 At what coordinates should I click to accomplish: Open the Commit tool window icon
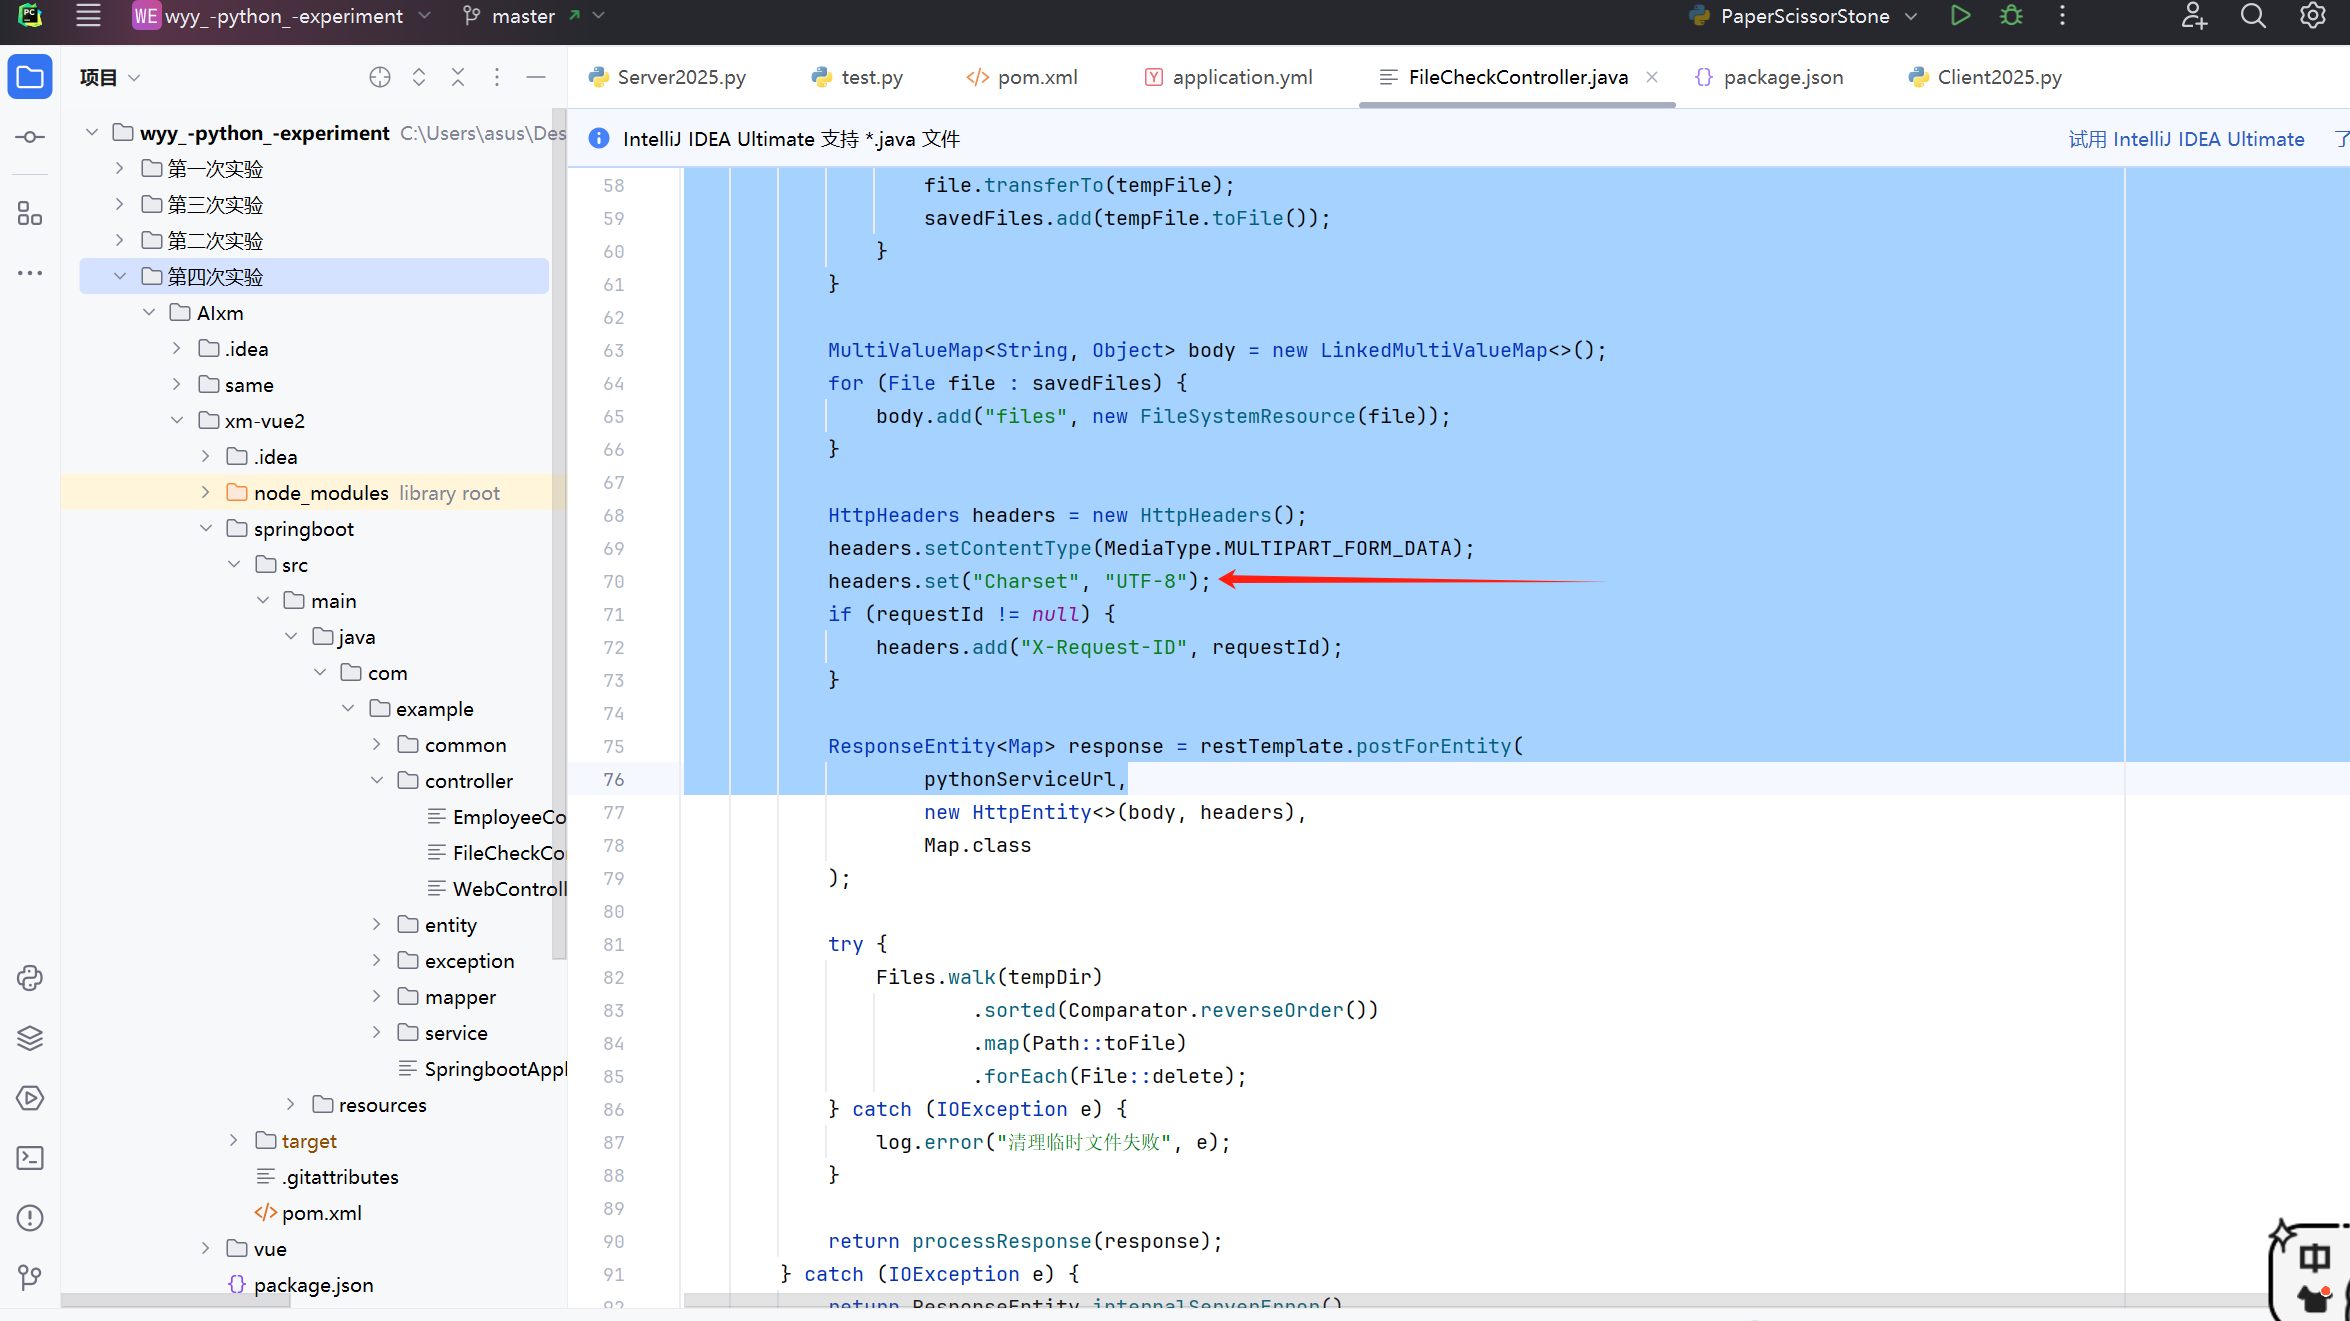coord(30,137)
